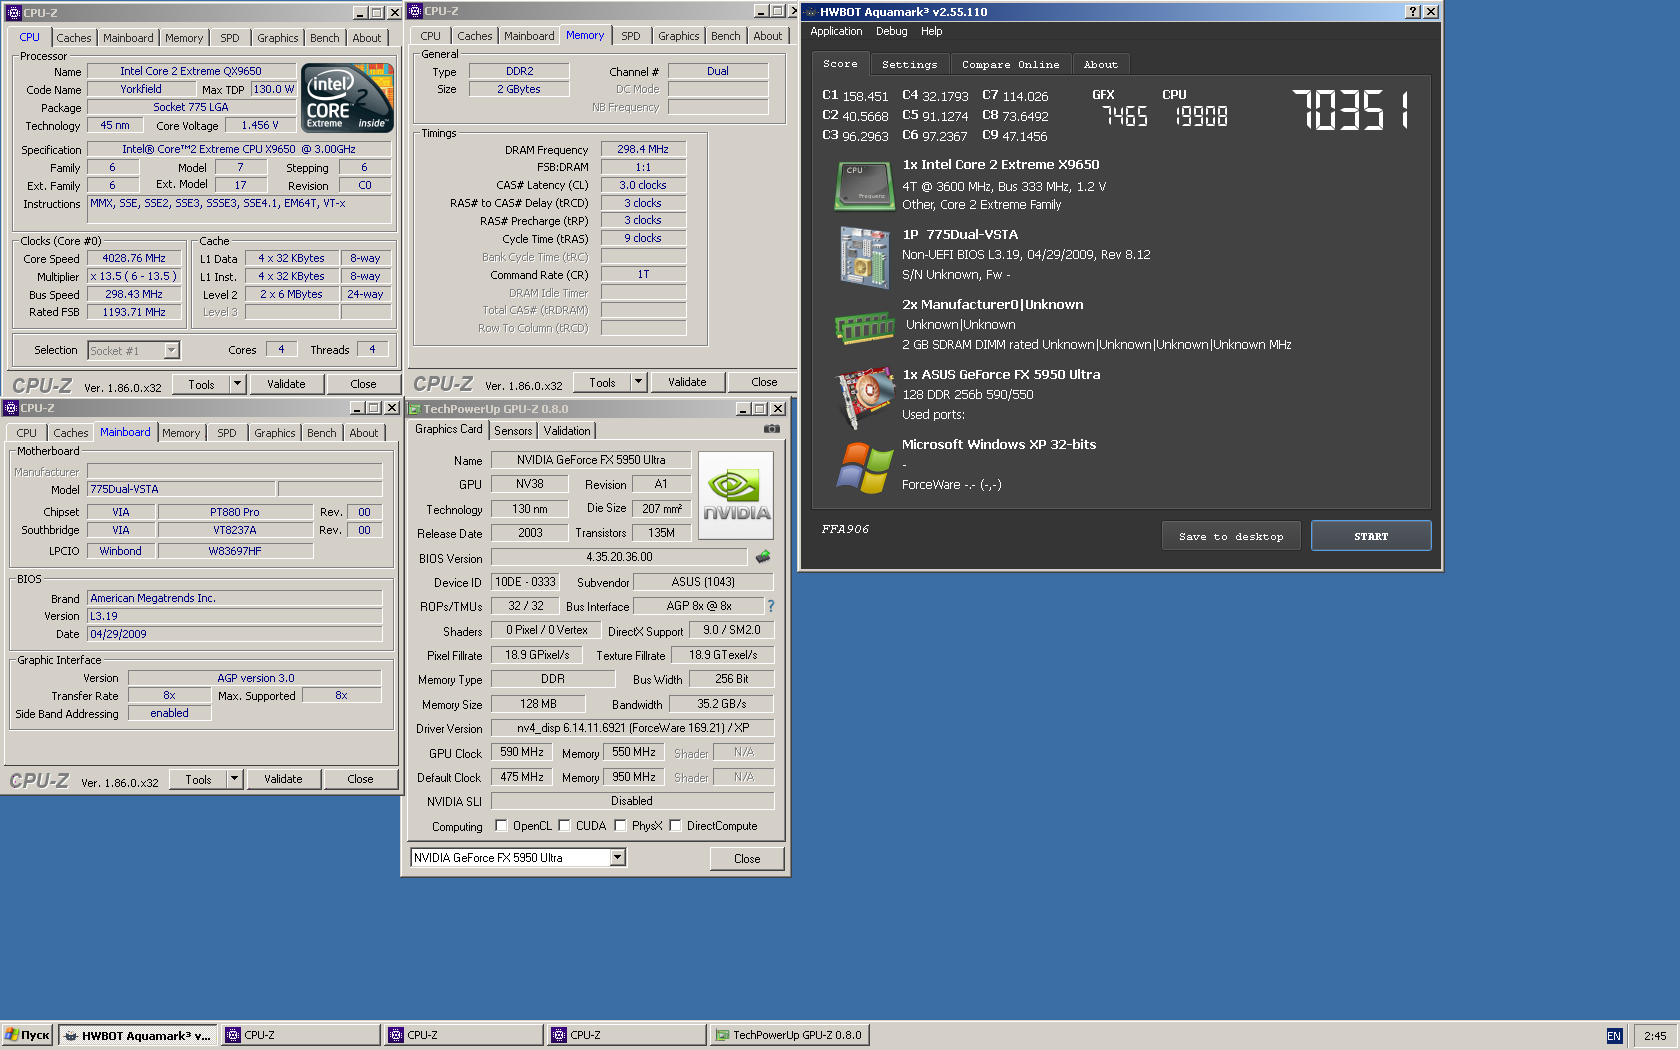Switch to HWBOT Aquamark taskbar item
1680x1050 pixels.
pyautogui.click(x=137, y=1036)
